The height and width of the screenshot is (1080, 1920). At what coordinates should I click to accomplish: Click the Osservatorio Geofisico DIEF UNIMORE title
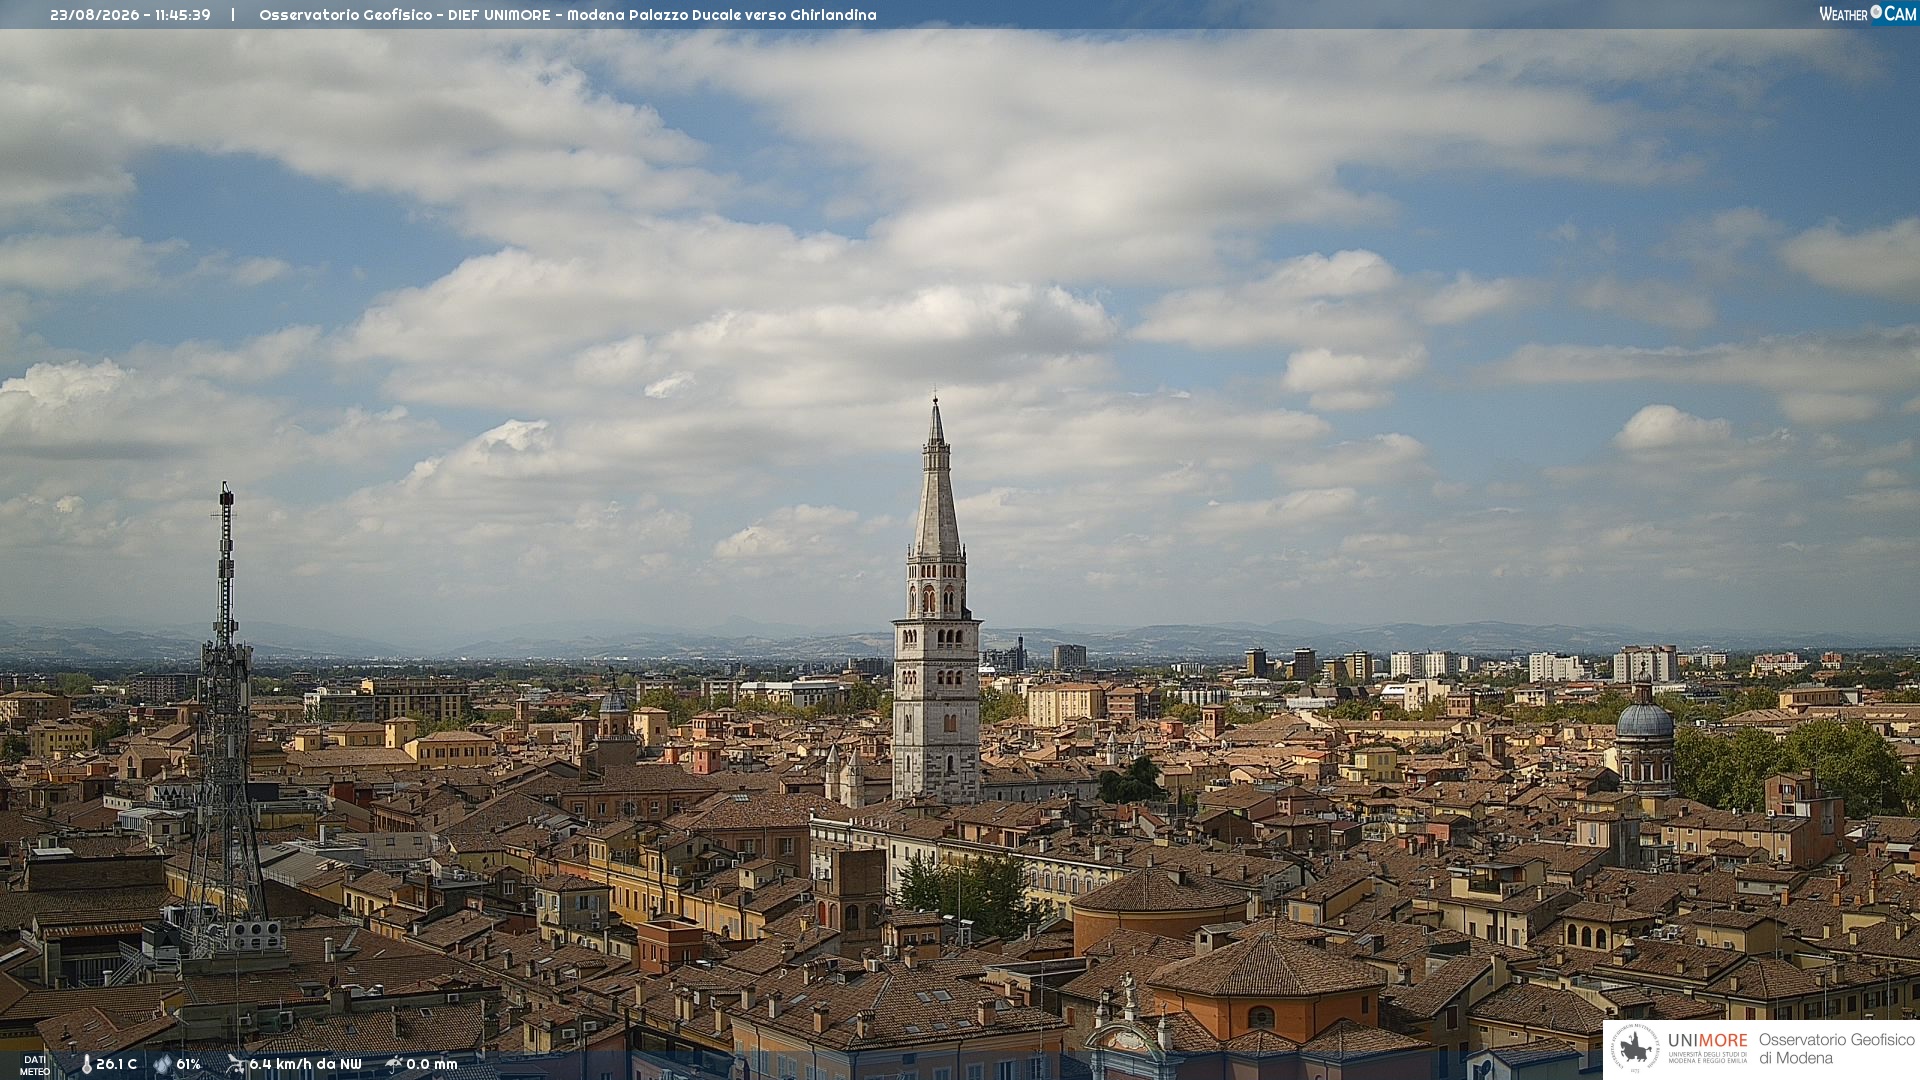[404, 15]
